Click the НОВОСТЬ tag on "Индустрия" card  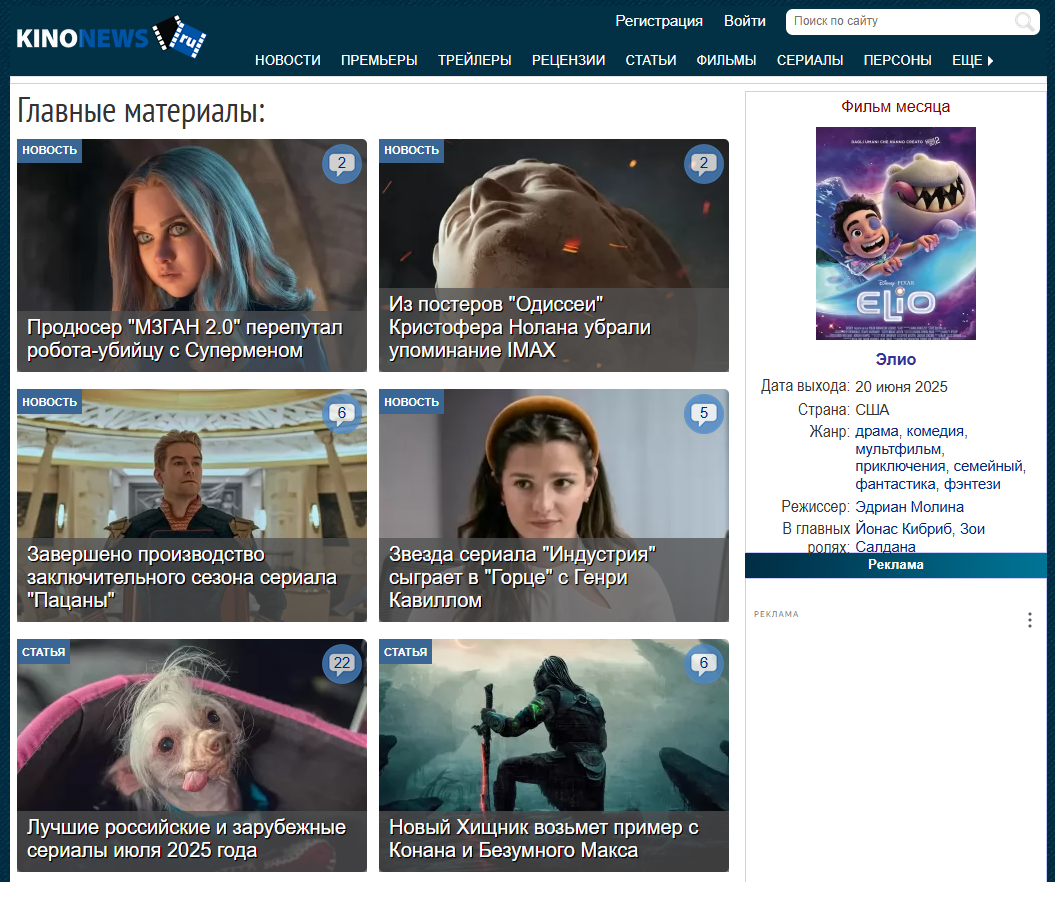point(411,402)
